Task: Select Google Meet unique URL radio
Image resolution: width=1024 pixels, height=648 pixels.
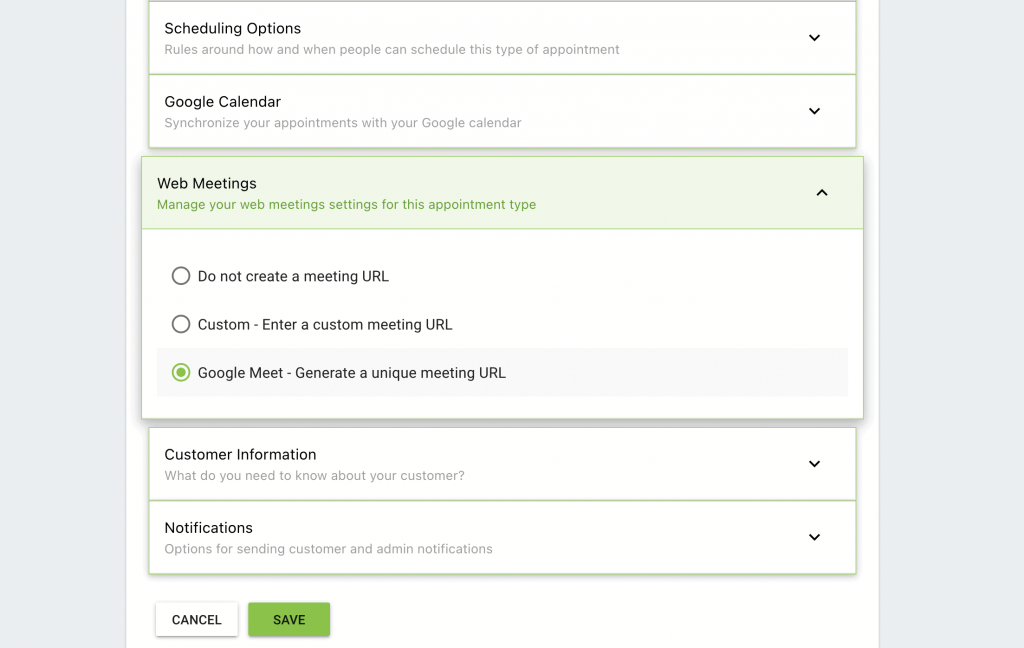Action: [x=181, y=372]
